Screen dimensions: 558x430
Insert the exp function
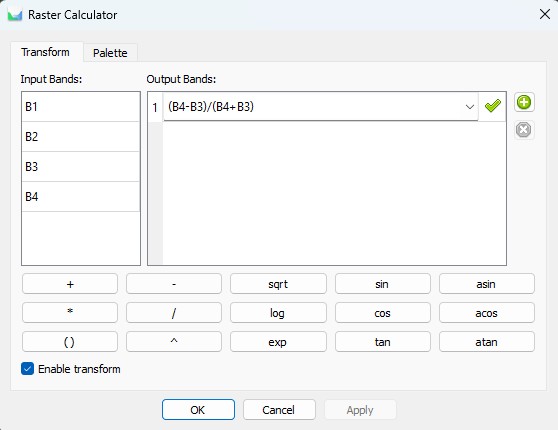pos(278,342)
